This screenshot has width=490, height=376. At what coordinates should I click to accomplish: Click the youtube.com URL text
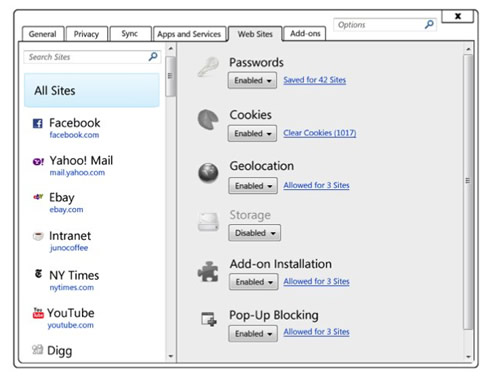70,325
